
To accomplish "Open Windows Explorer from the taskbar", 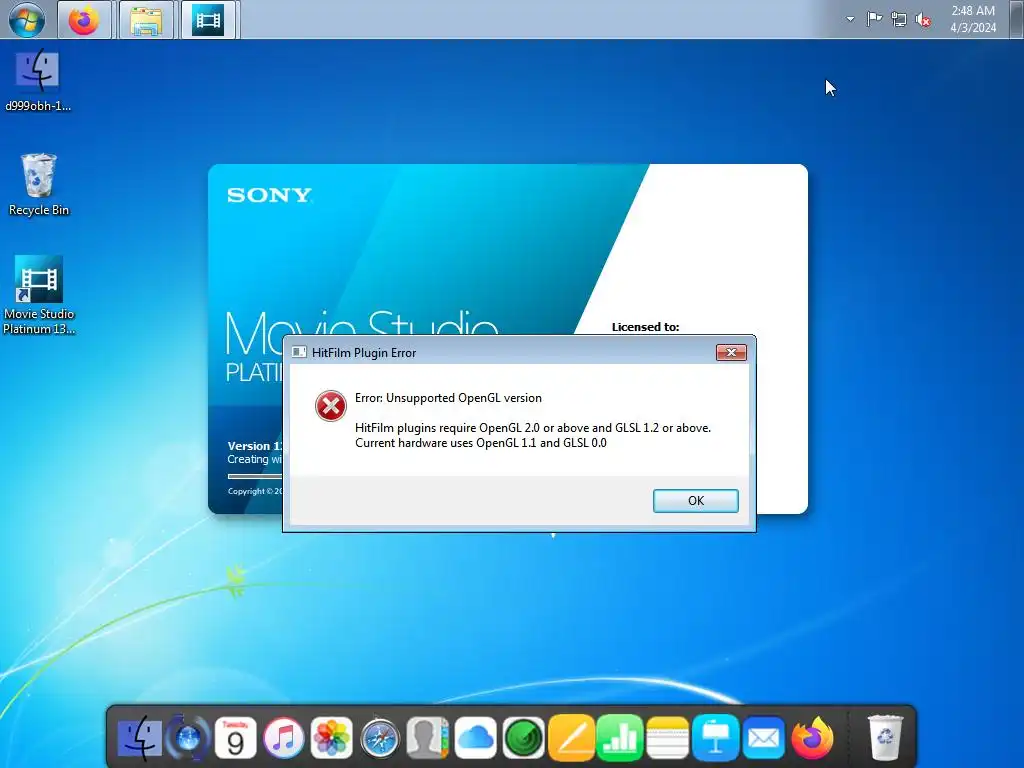I will [x=146, y=20].
